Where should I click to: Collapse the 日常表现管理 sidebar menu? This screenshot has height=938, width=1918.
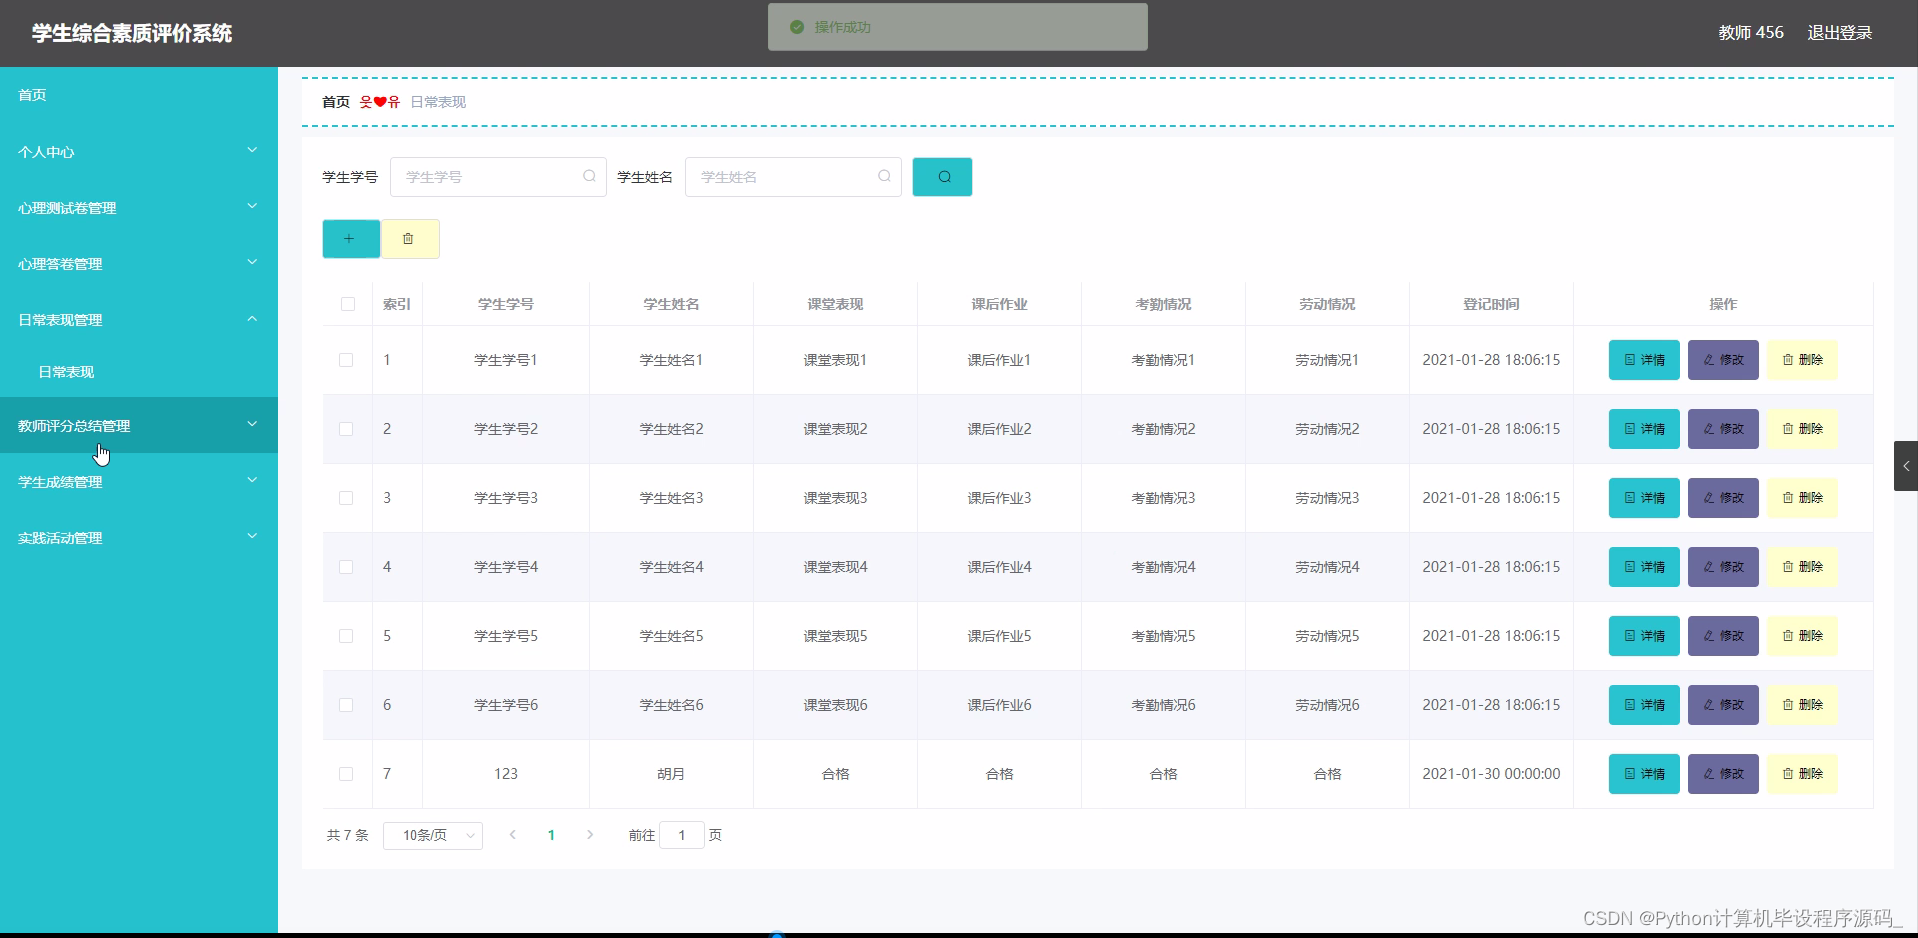[139, 320]
